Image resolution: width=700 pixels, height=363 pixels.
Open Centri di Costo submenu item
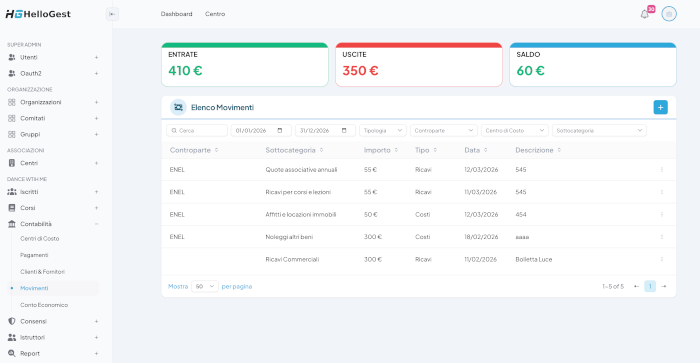pos(39,238)
